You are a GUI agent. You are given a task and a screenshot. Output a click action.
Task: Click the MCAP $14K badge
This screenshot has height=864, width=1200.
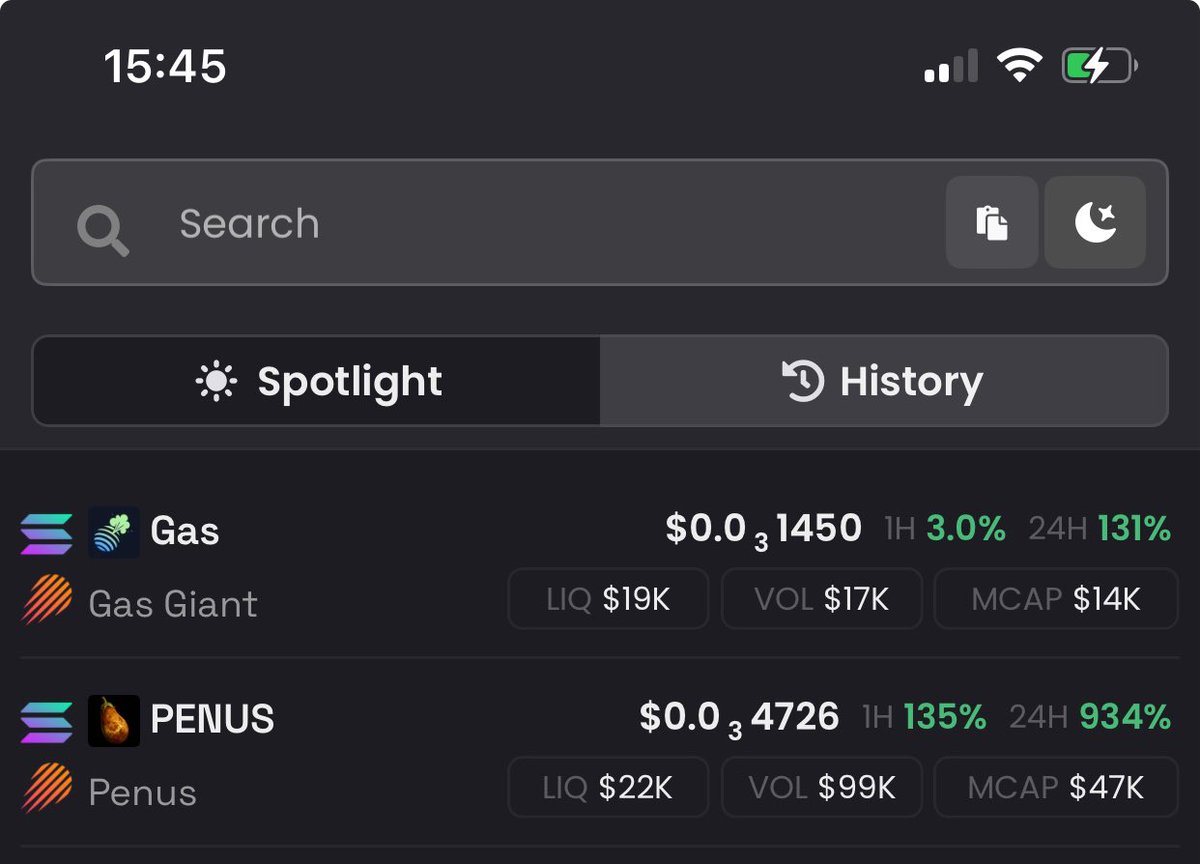pyautogui.click(x=1055, y=599)
